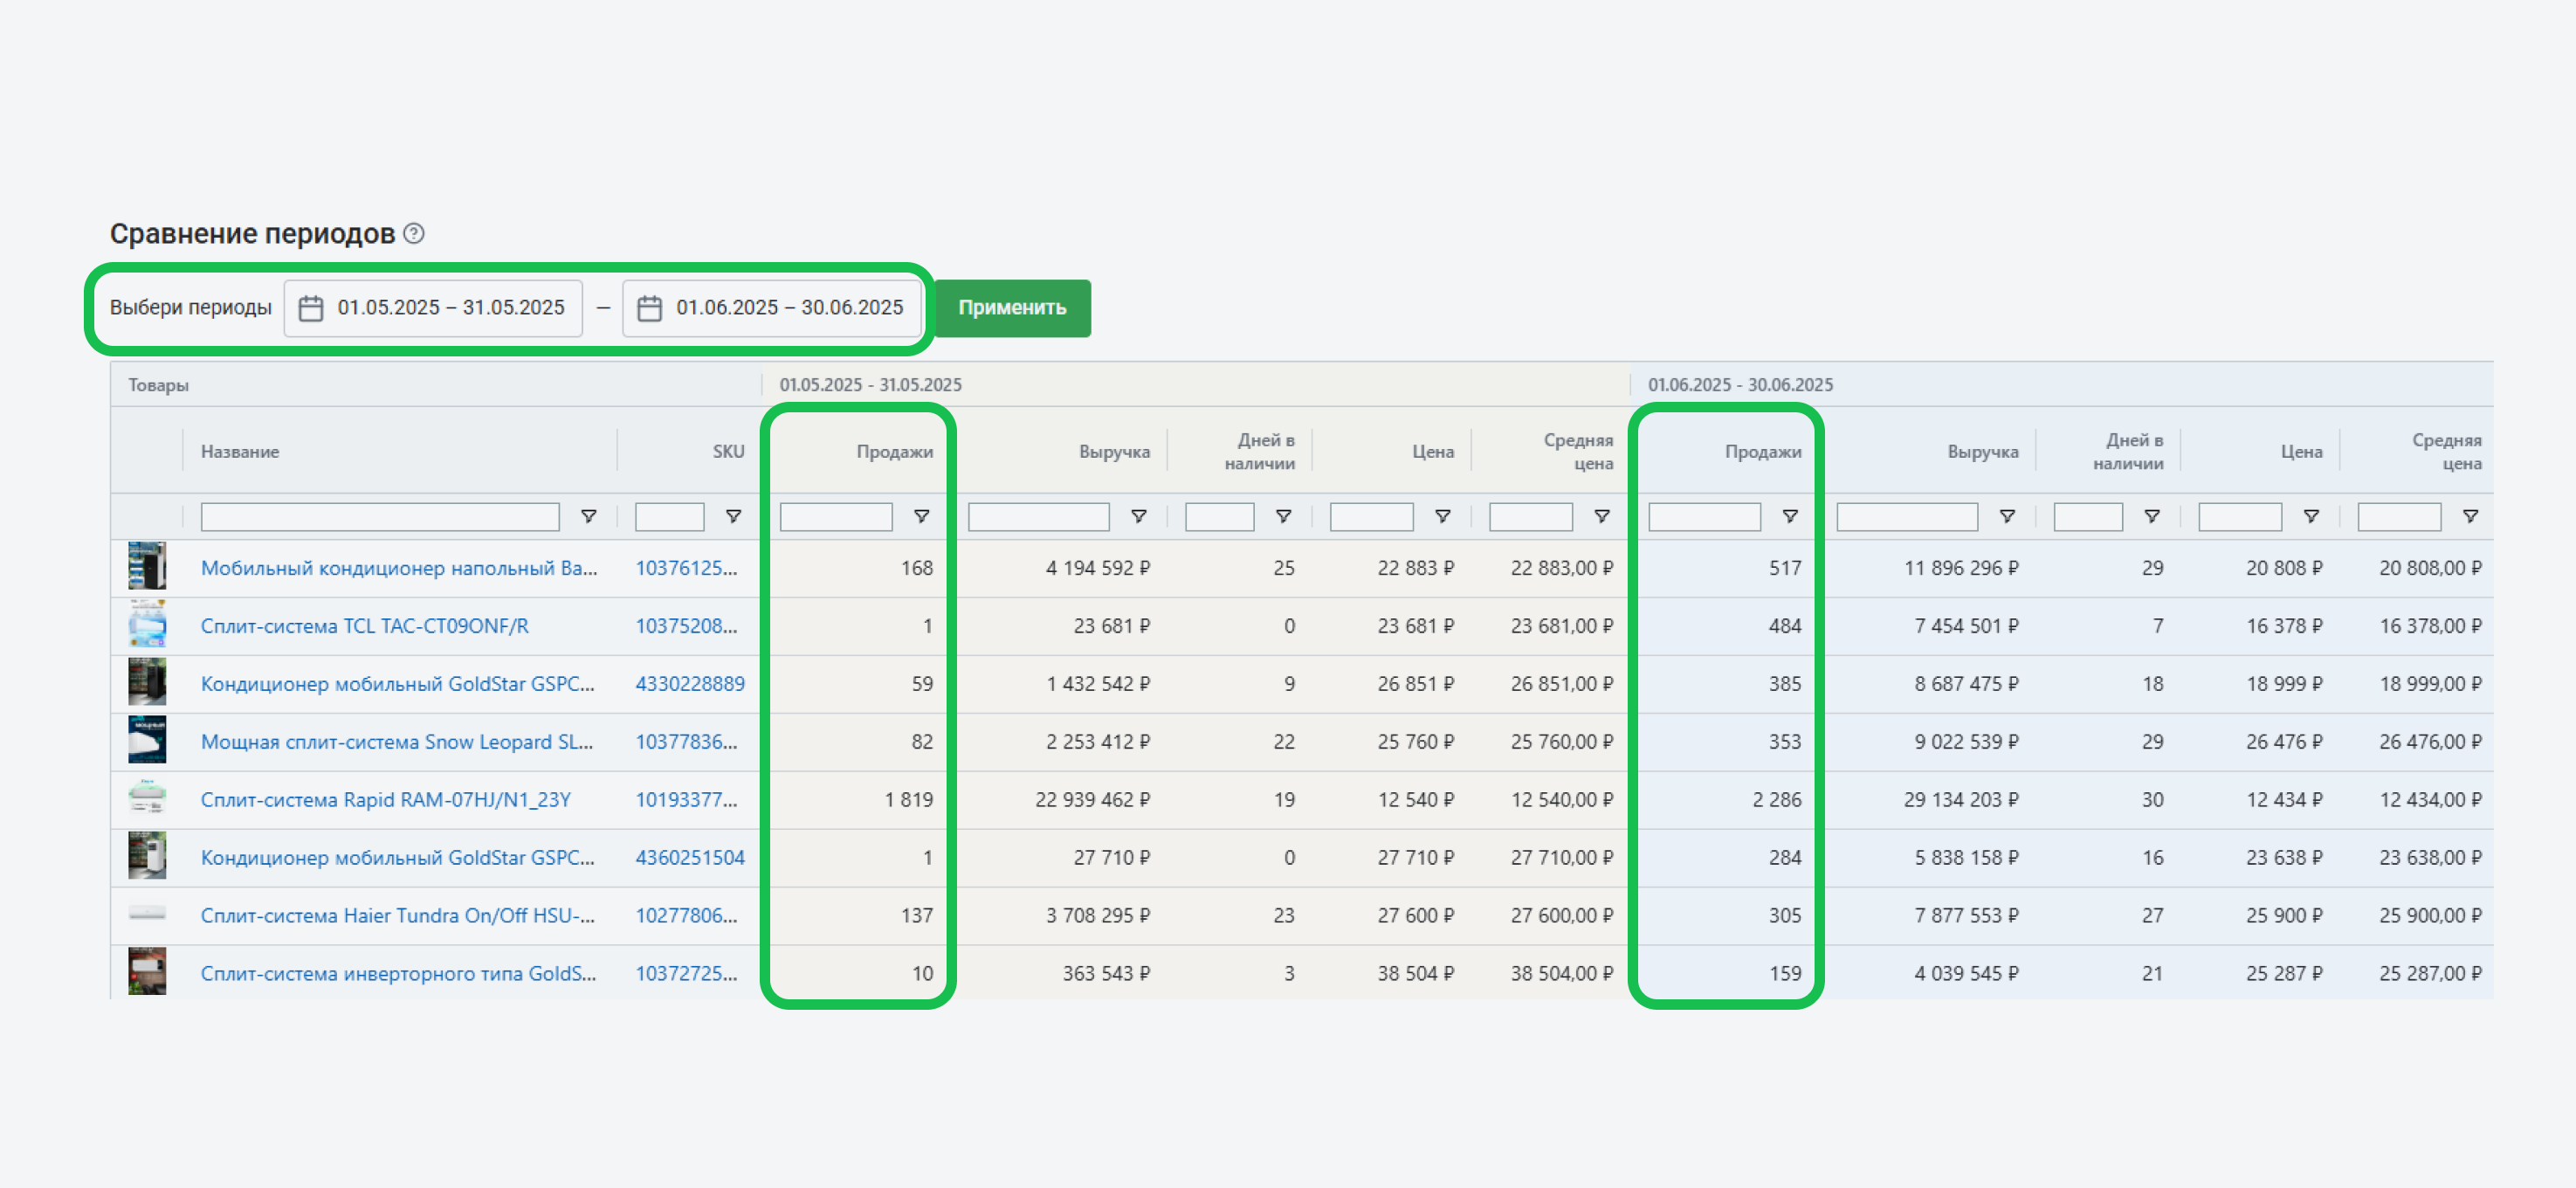
Task: Click the help icon beside Сравнение периодов
Action: tap(414, 233)
